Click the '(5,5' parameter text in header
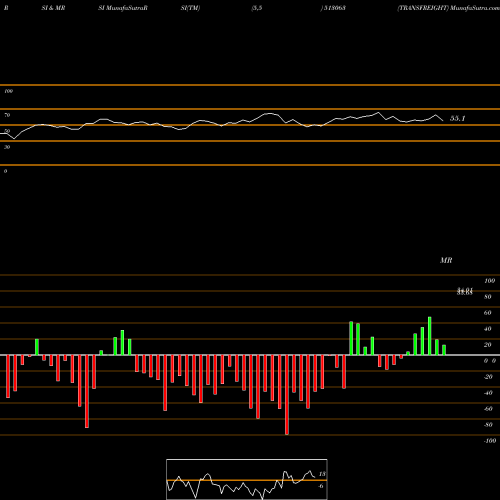Viewport: 500px width, 500px height. click(x=257, y=8)
